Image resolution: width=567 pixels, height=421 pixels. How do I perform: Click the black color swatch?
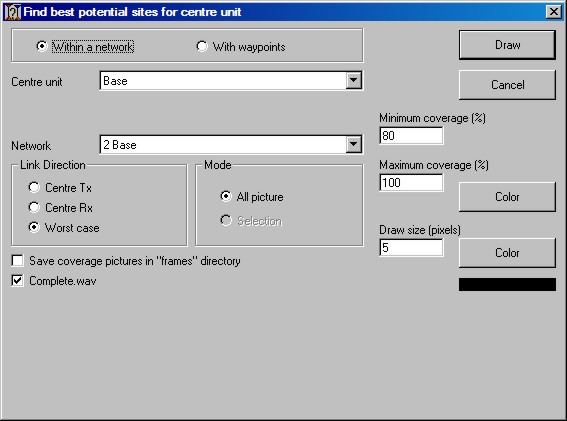click(x=507, y=284)
